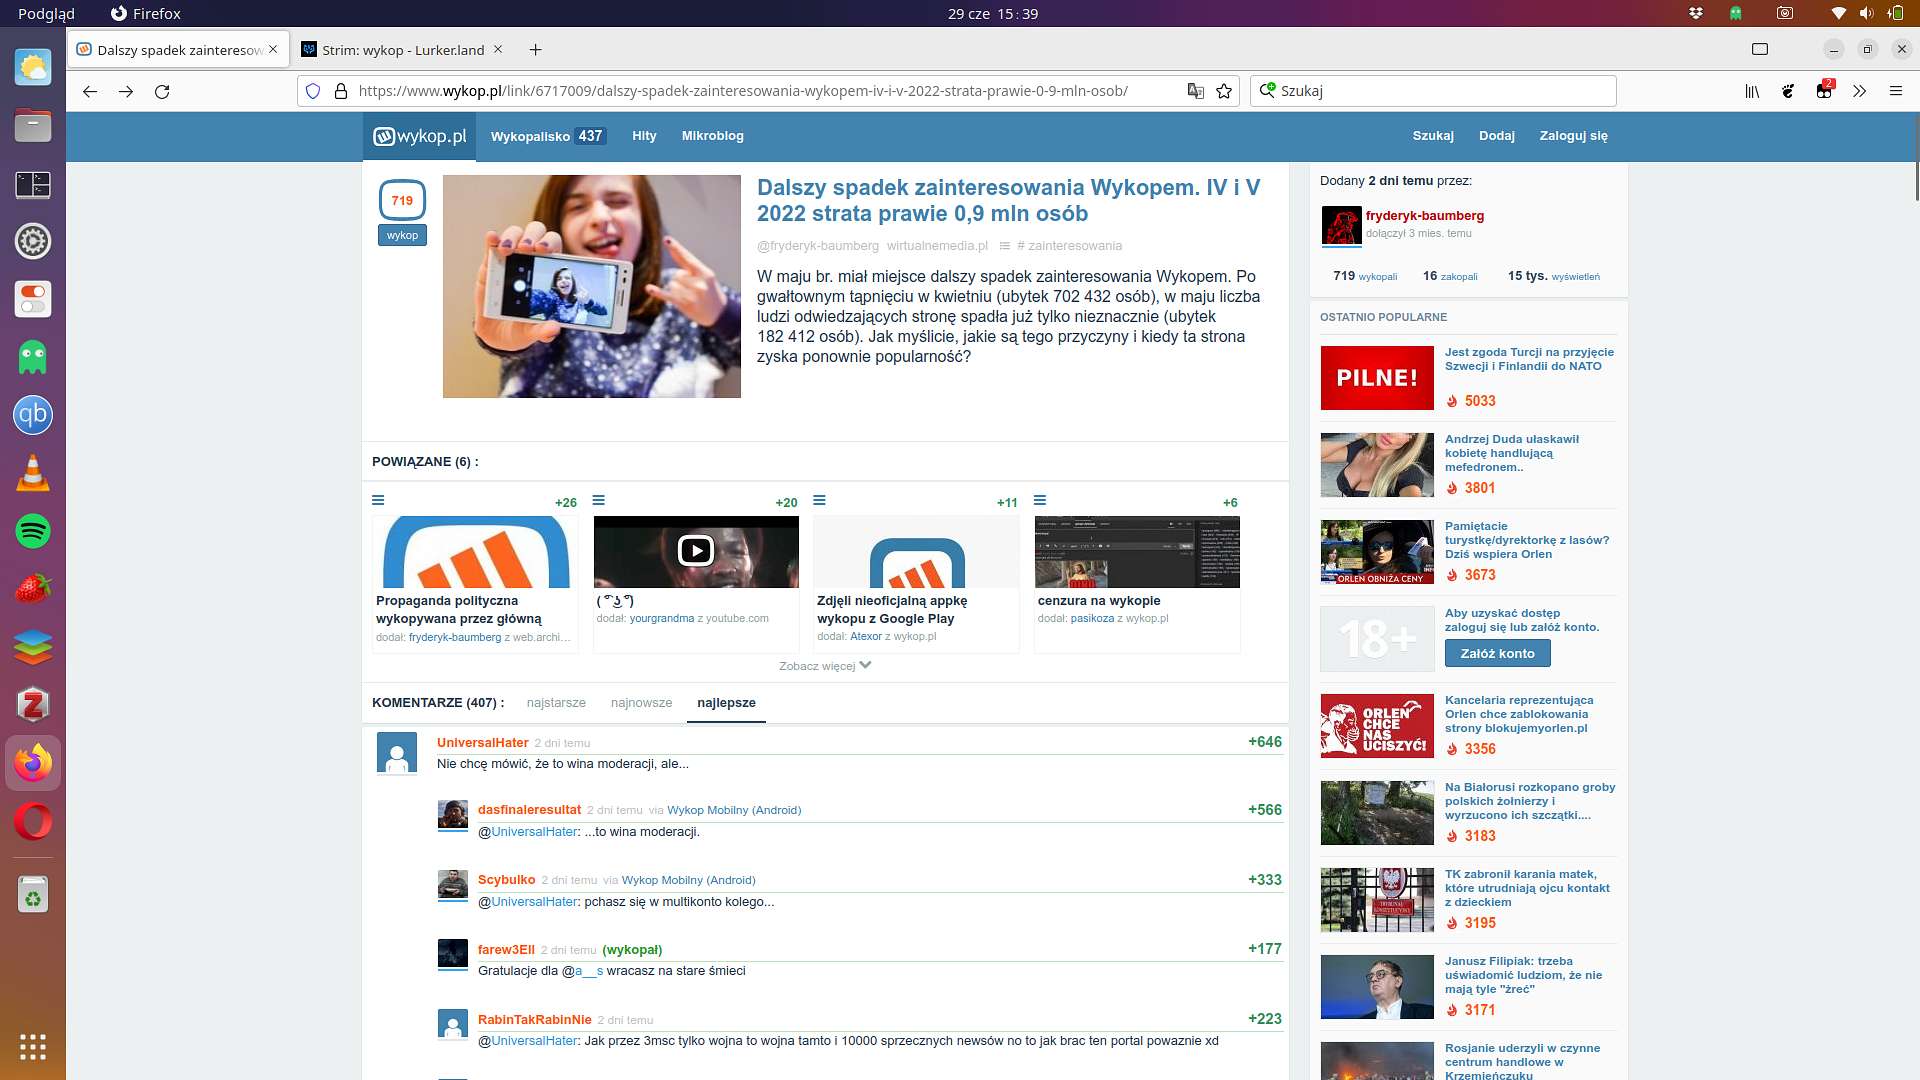Open Podgląd activities overview
The height and width of the screenshot is (1080, 1920).
tap(46, 13)
